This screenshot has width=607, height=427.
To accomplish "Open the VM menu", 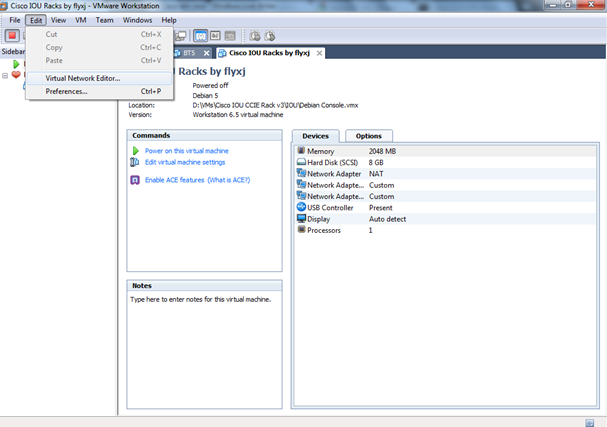I will tap(81, 20).
